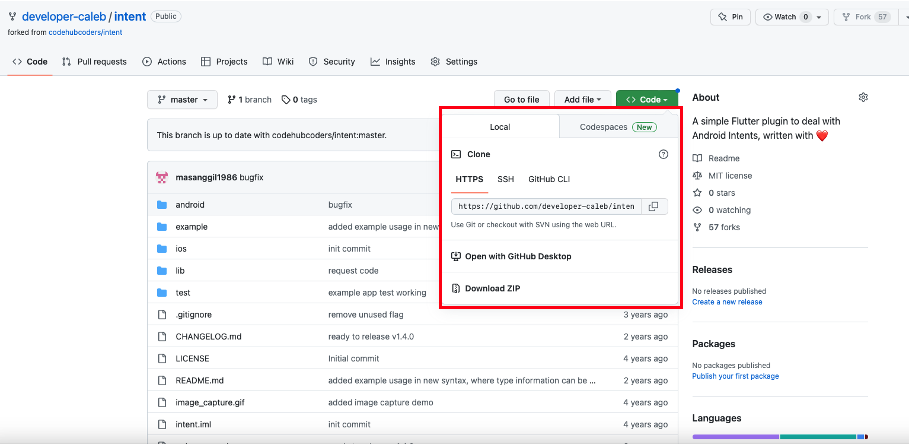Click Go to file button
The height and width of the screenshot is (444, 909).
tap(522, 100)
